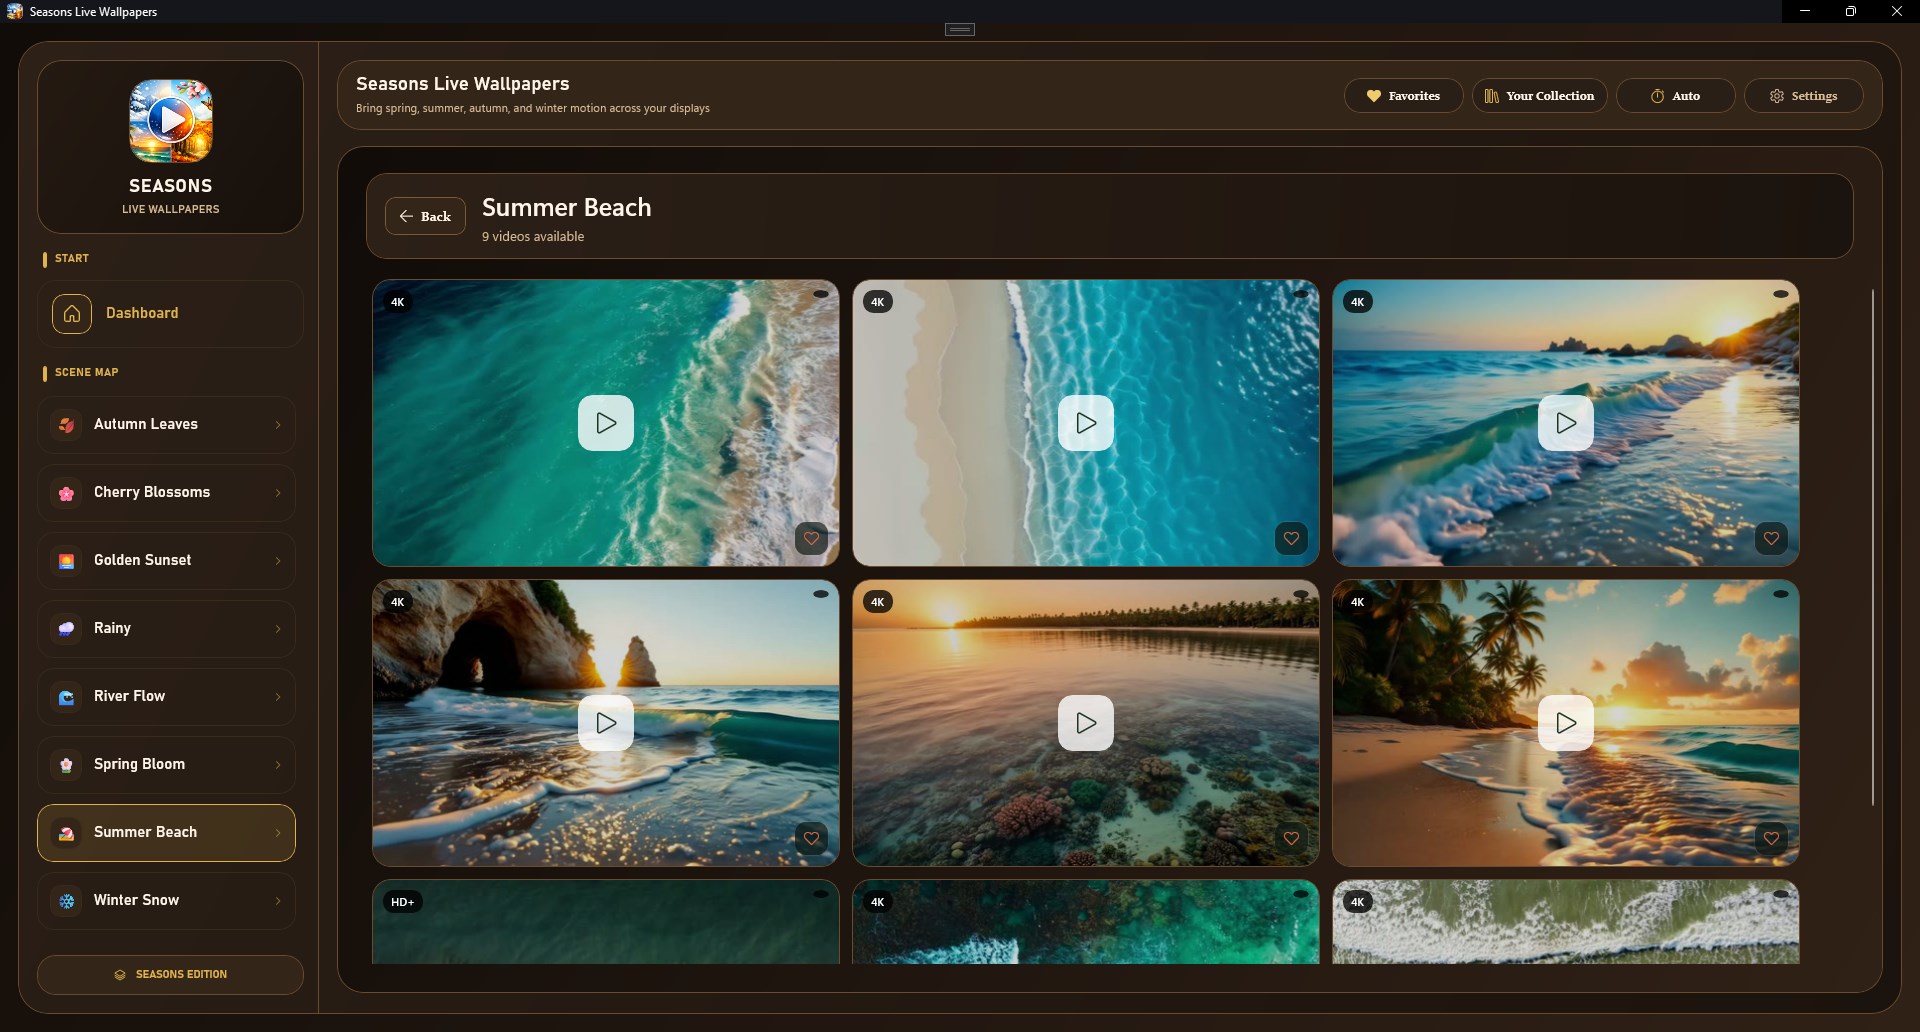Click the Auto button in the header
Image resolution: width=1920 pixels, height=1032 pixels.
[1675, 96]
